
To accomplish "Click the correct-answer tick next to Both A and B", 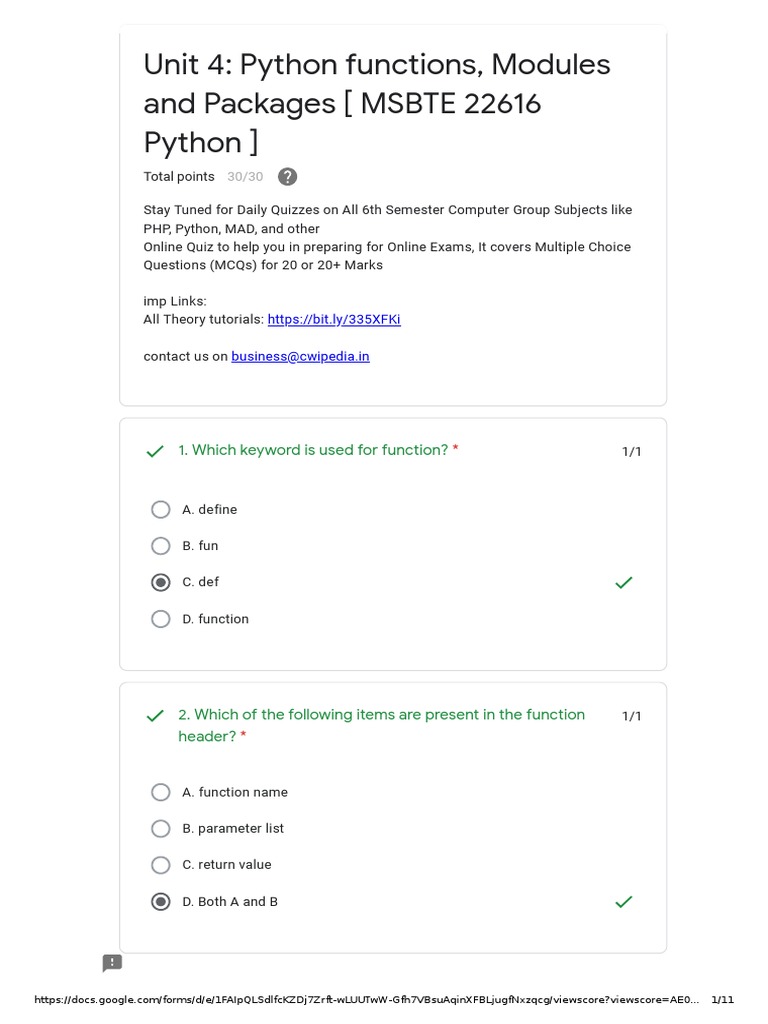I will pos(624,902).
